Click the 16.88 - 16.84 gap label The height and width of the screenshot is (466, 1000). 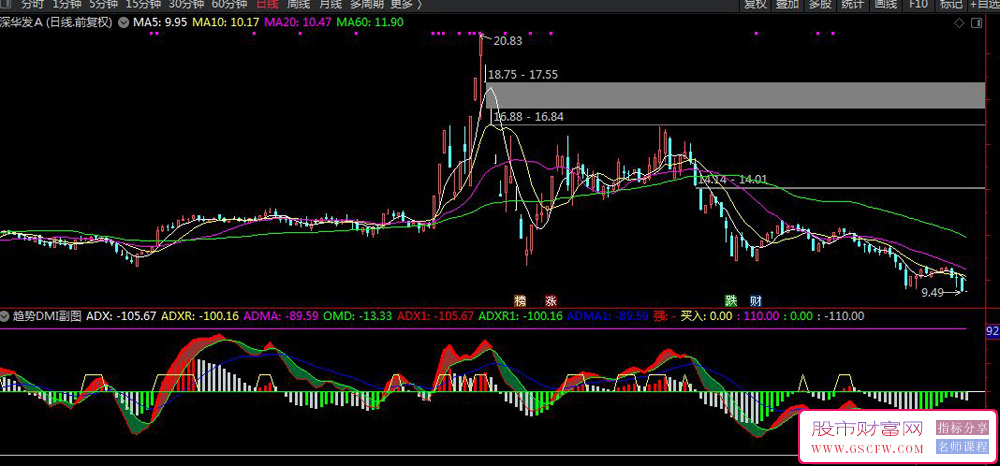point(529,117)
